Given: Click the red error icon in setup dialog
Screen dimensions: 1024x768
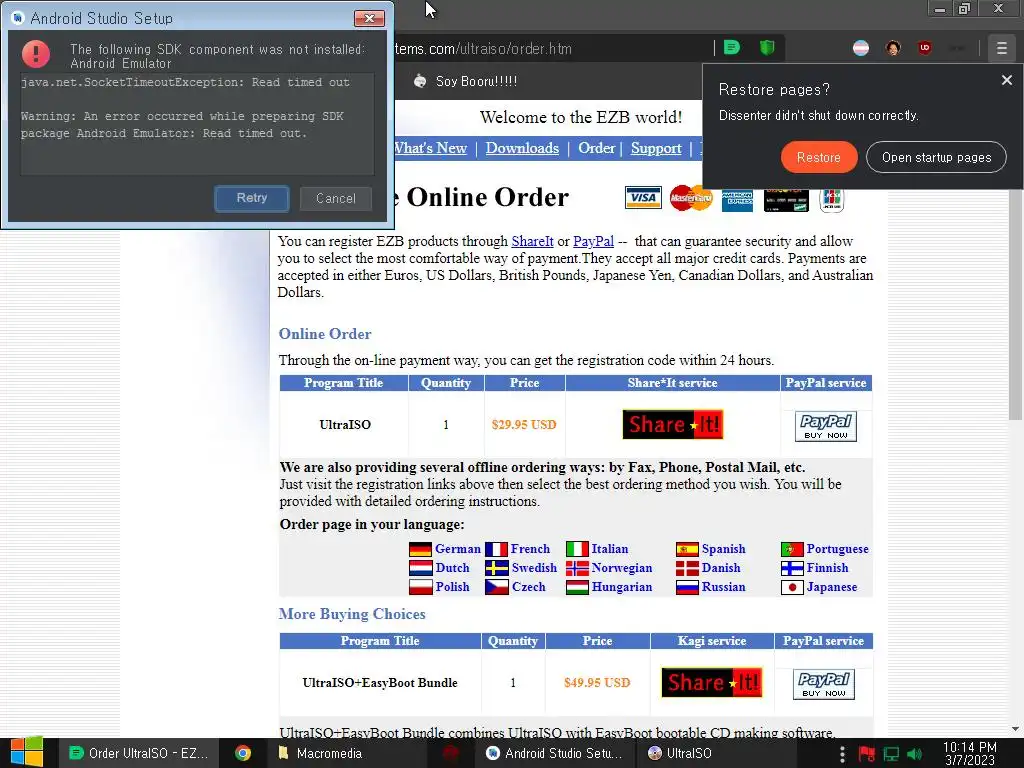Looking at the screenshot, I should 36,54.
